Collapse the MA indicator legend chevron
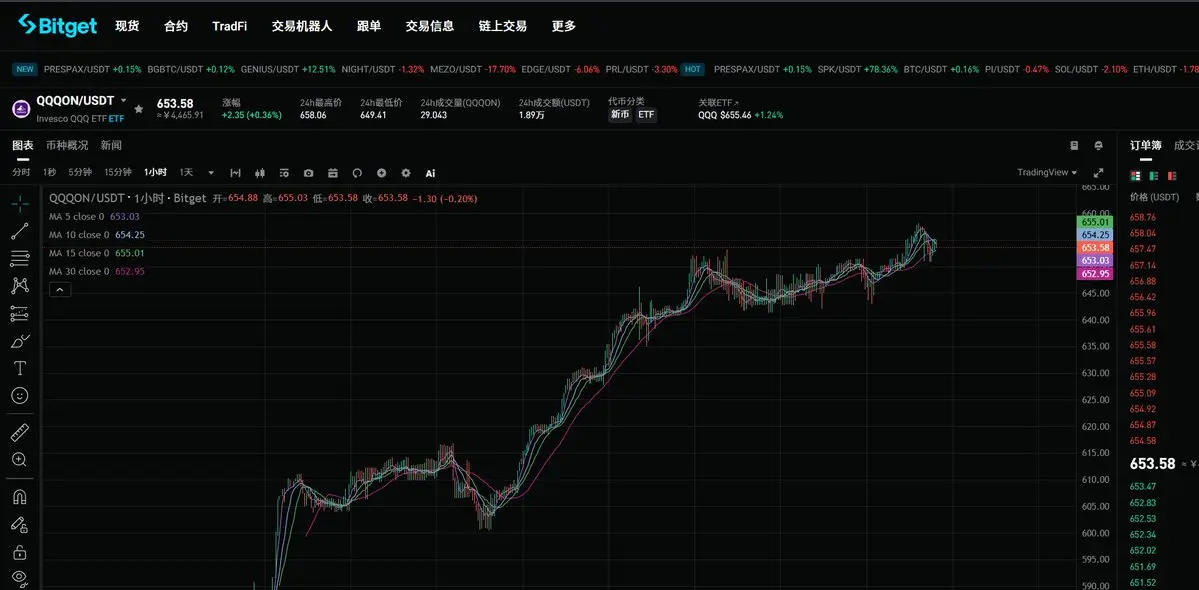The image size is (1199, 590). tap(60, 290)
